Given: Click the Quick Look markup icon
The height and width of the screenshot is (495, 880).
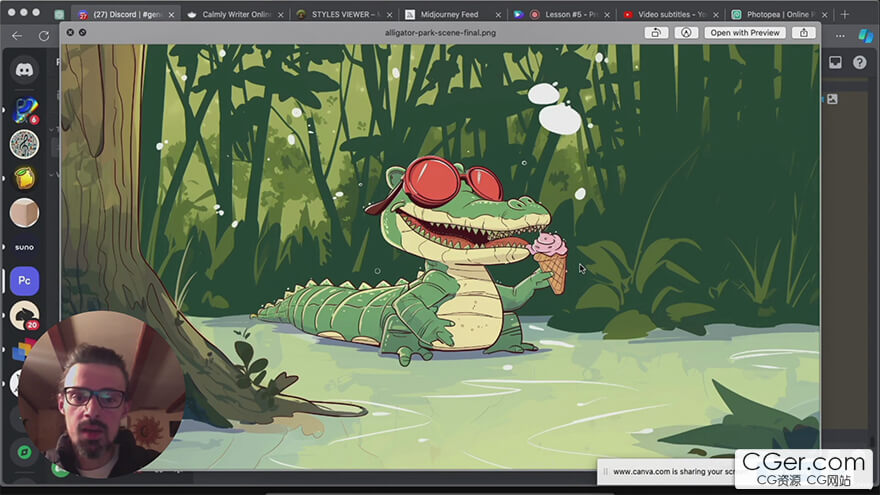Looking at the screenshot, I should 686,33.
